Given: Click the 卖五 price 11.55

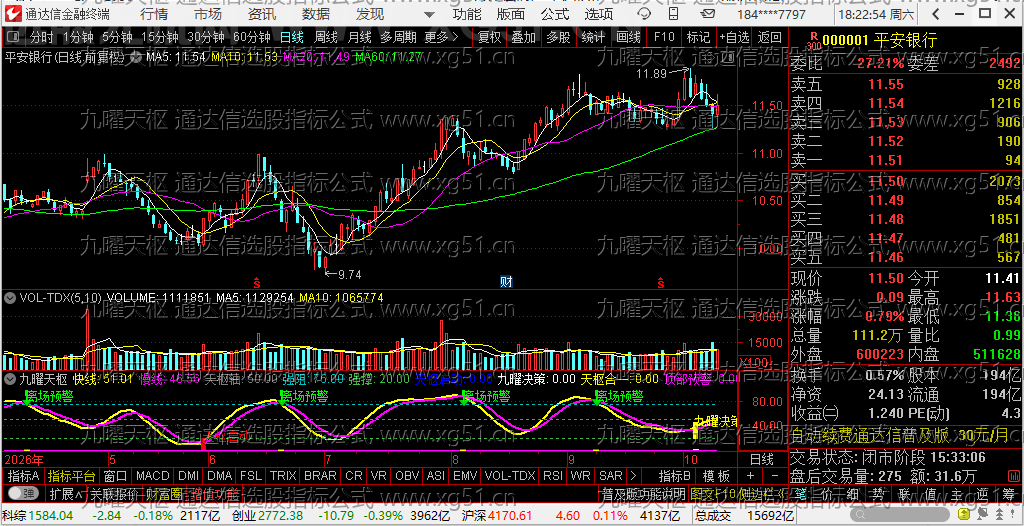Looking at the screenshot, I should [886, 84].
